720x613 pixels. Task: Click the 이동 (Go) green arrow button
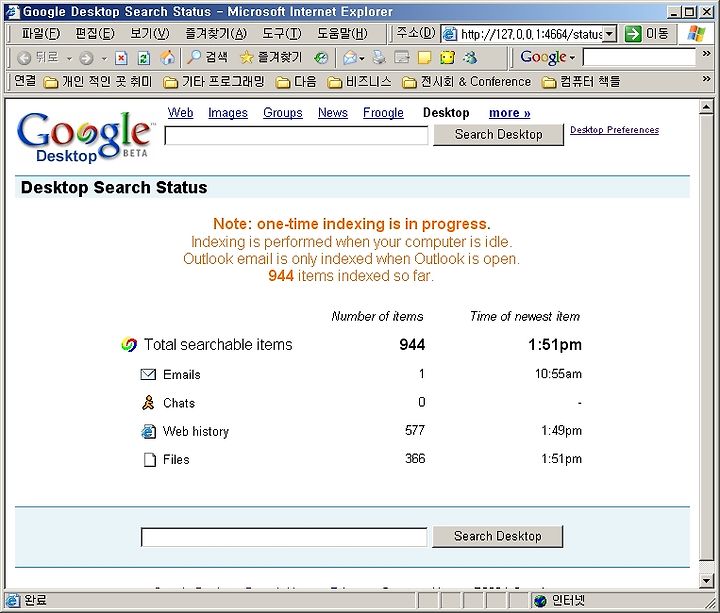point(647,34)
